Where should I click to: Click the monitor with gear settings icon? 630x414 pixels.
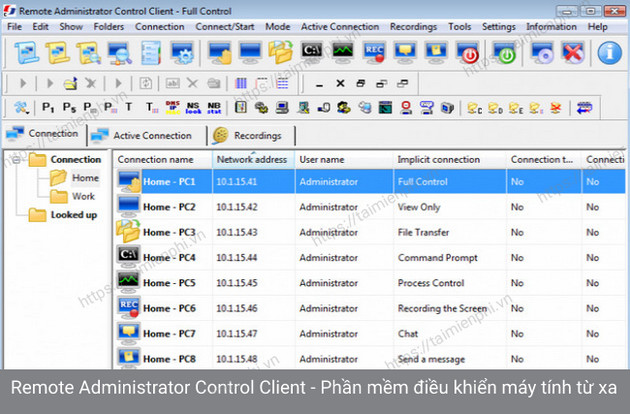coord(182,53)
